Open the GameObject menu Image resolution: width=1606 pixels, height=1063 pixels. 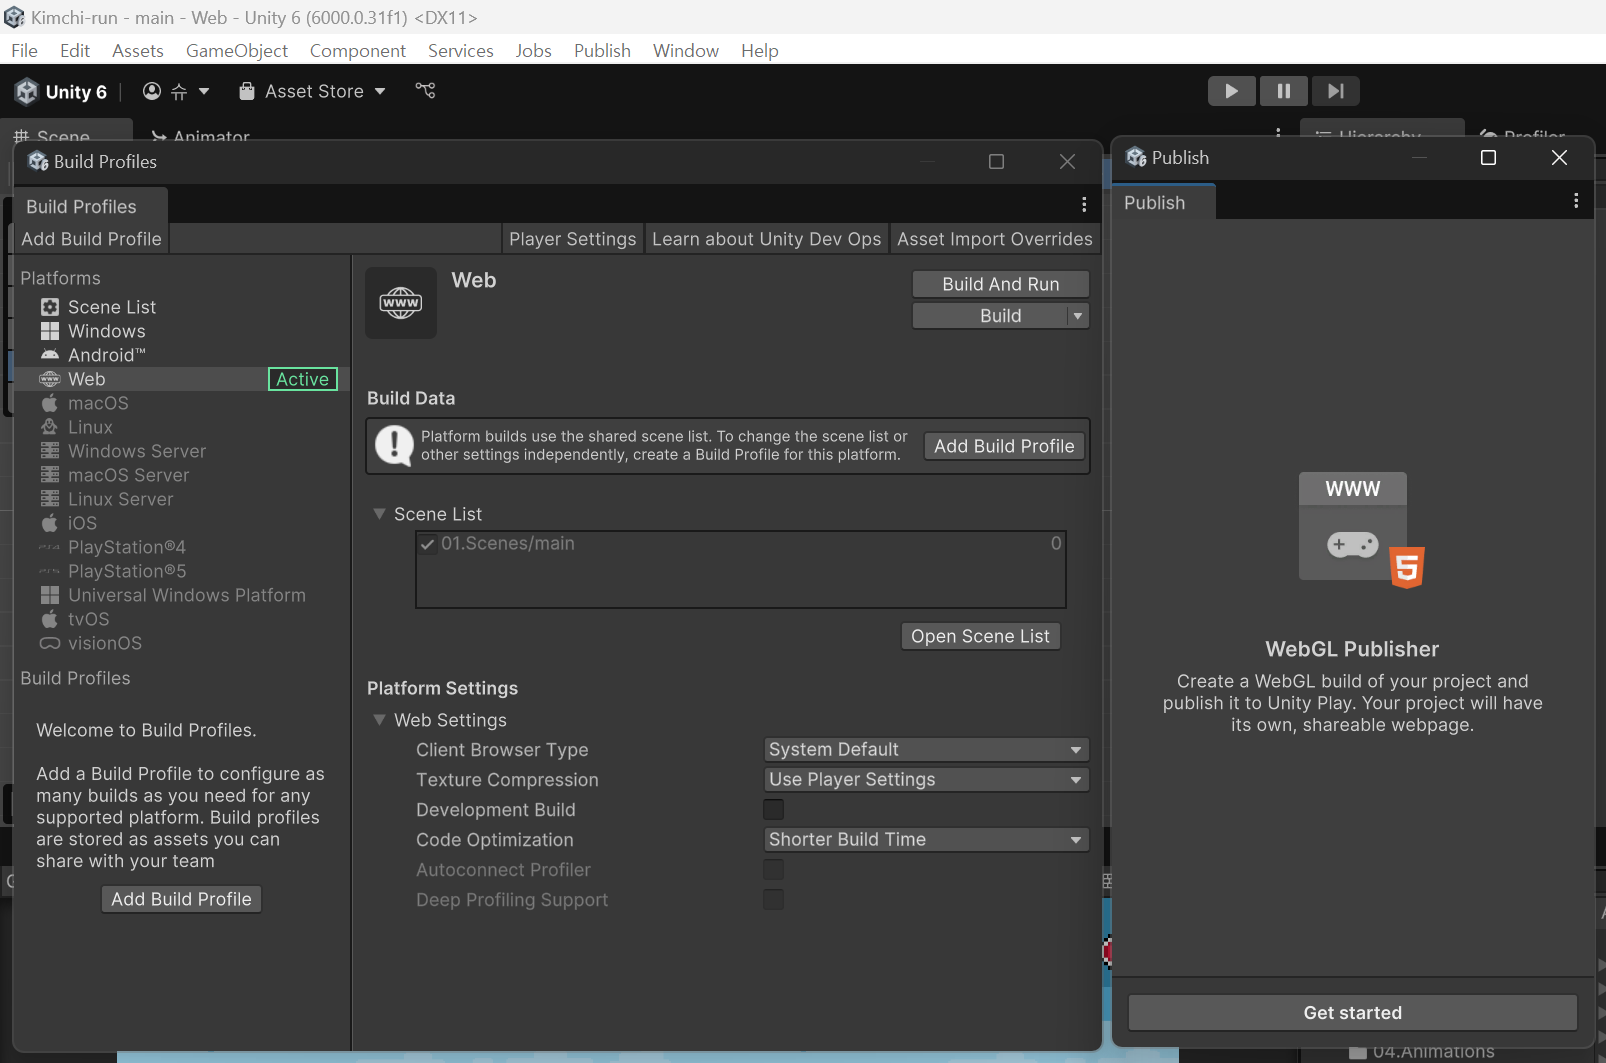coord(237,51)
